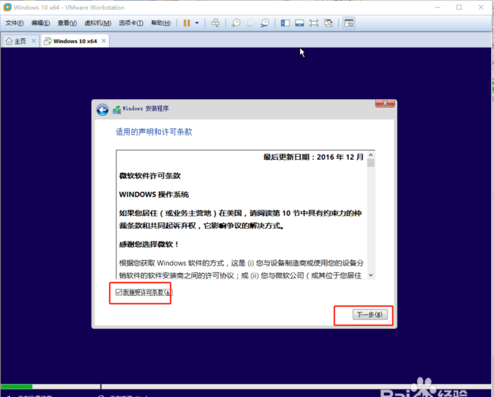The image size is (494, 397).
Task: Maximize the VMware Workstation window
Action: pos(459,7)
